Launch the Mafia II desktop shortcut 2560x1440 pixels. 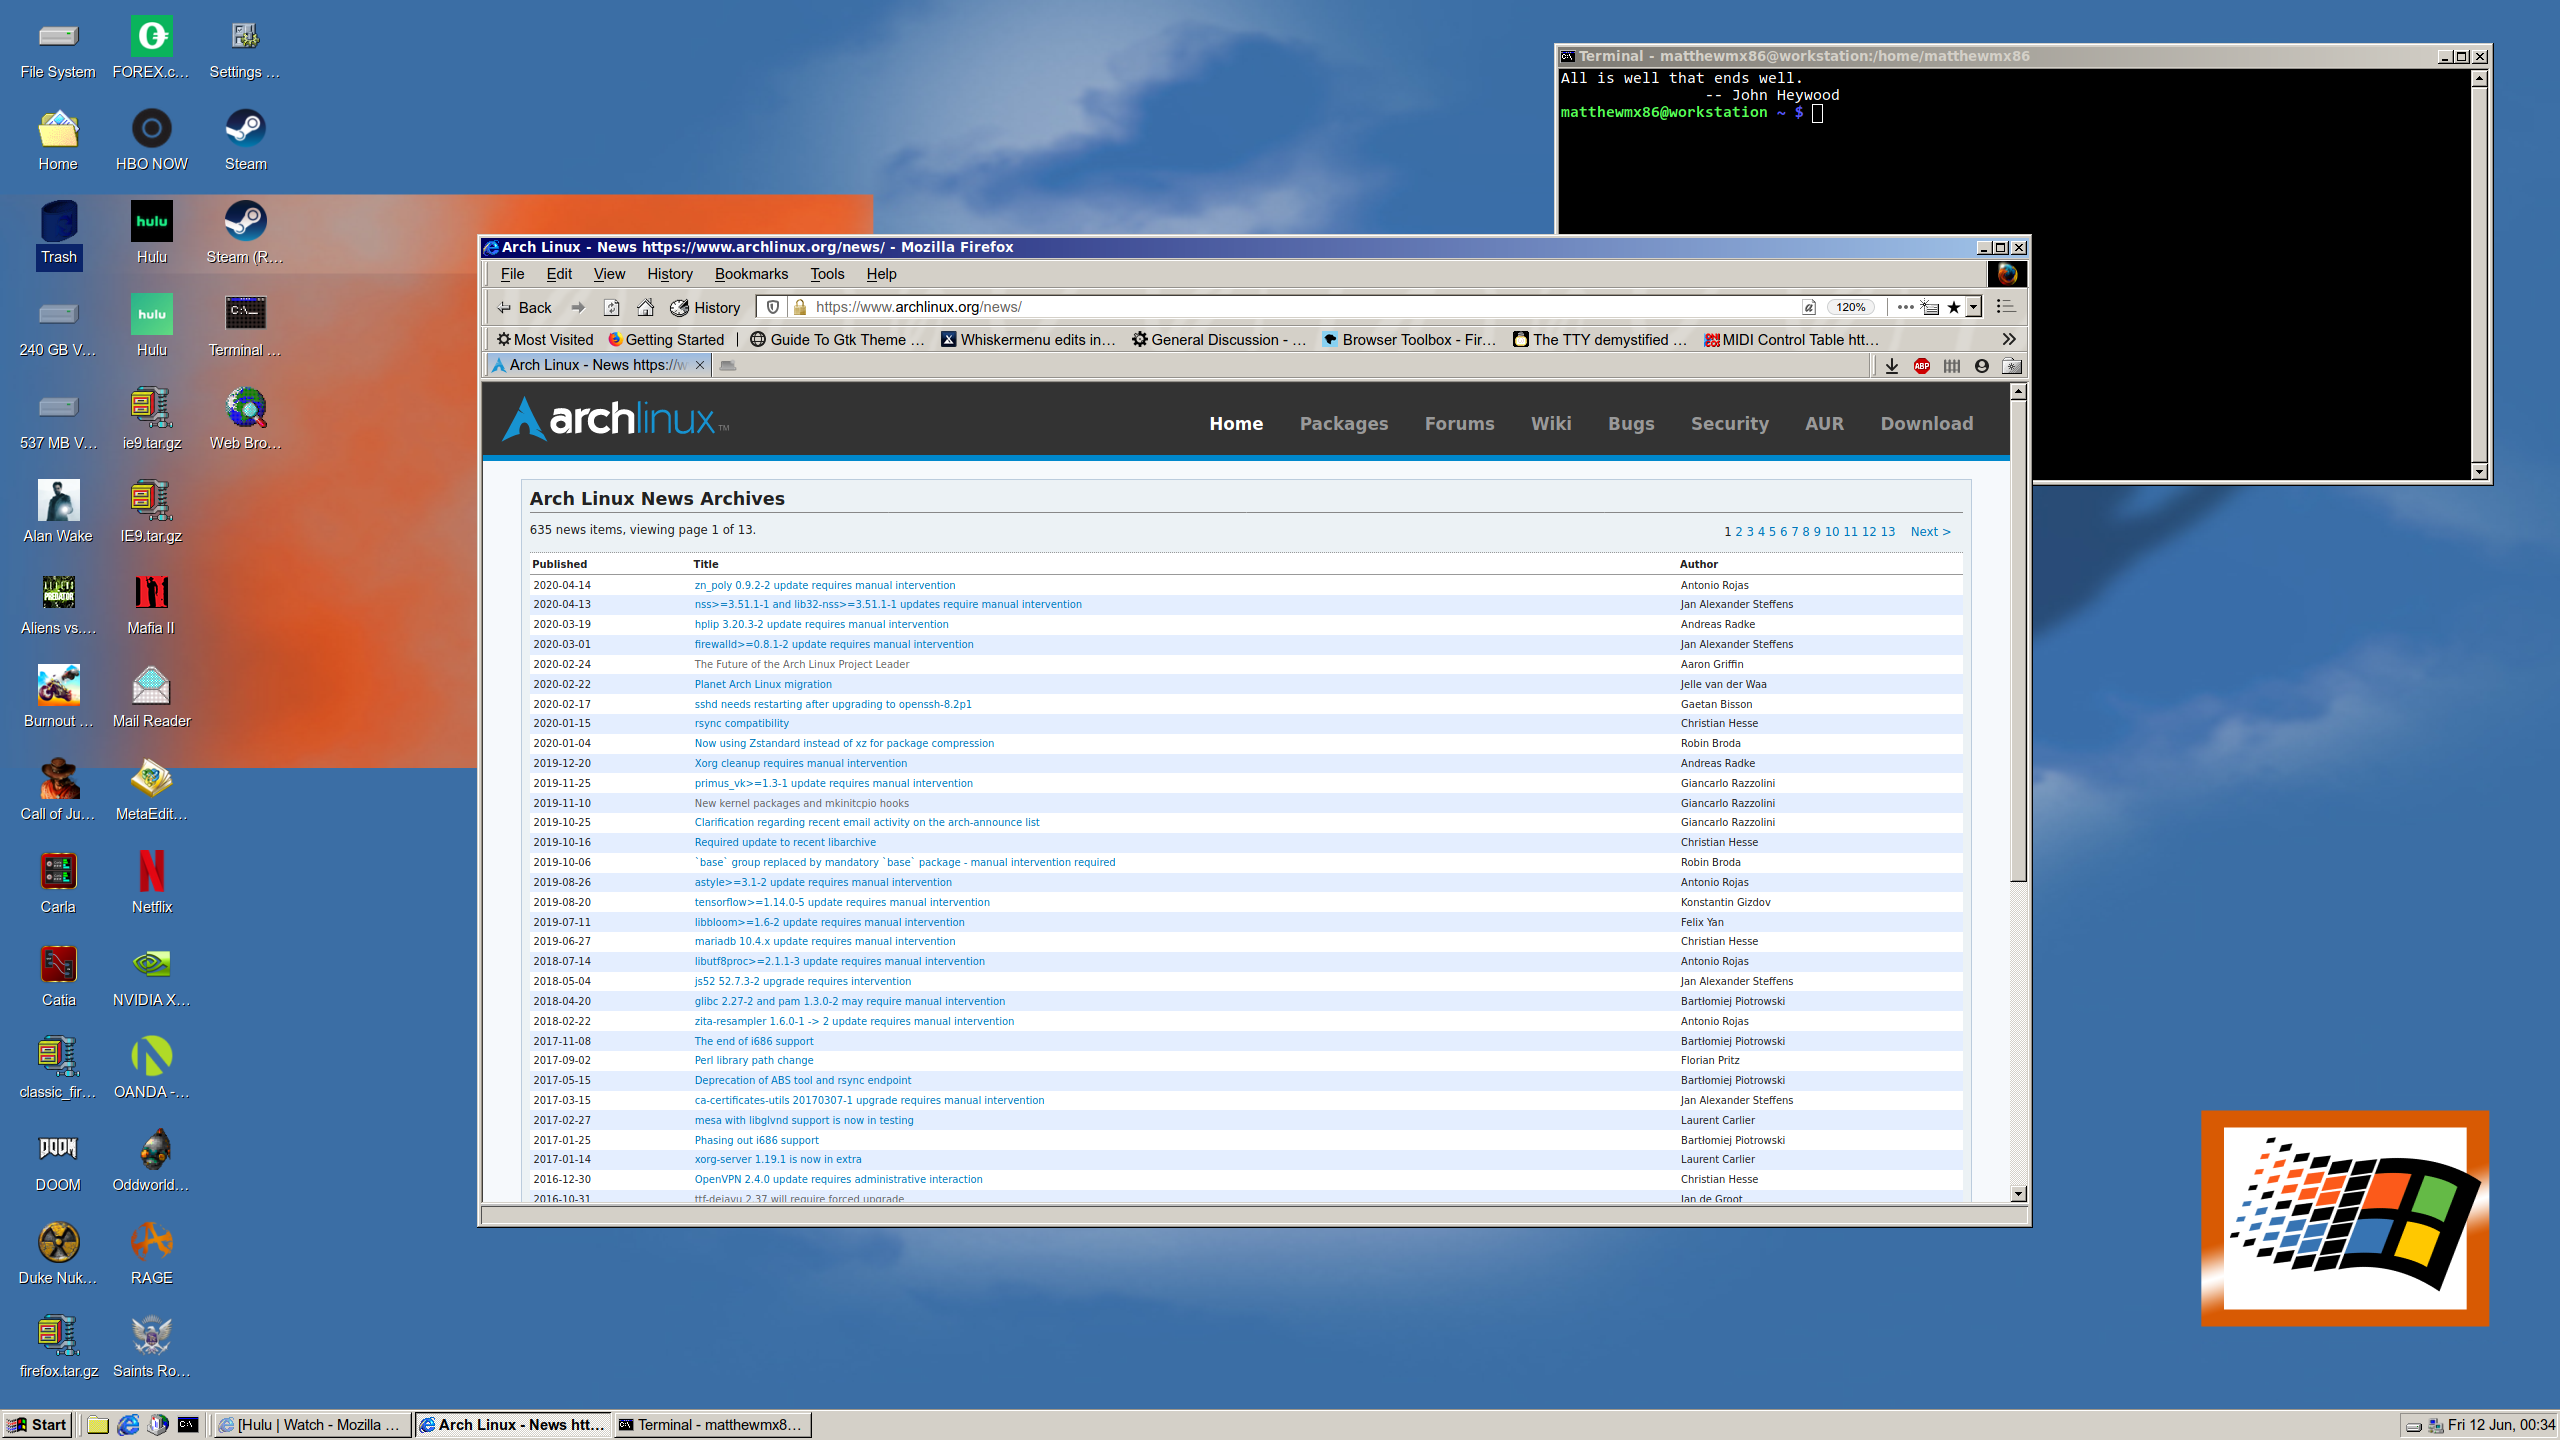[152, 604]
